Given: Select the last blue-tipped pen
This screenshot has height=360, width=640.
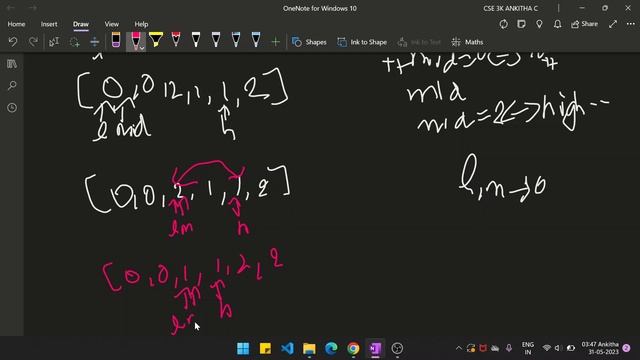Looking at the screenshot, I should (x=256, y=40).
